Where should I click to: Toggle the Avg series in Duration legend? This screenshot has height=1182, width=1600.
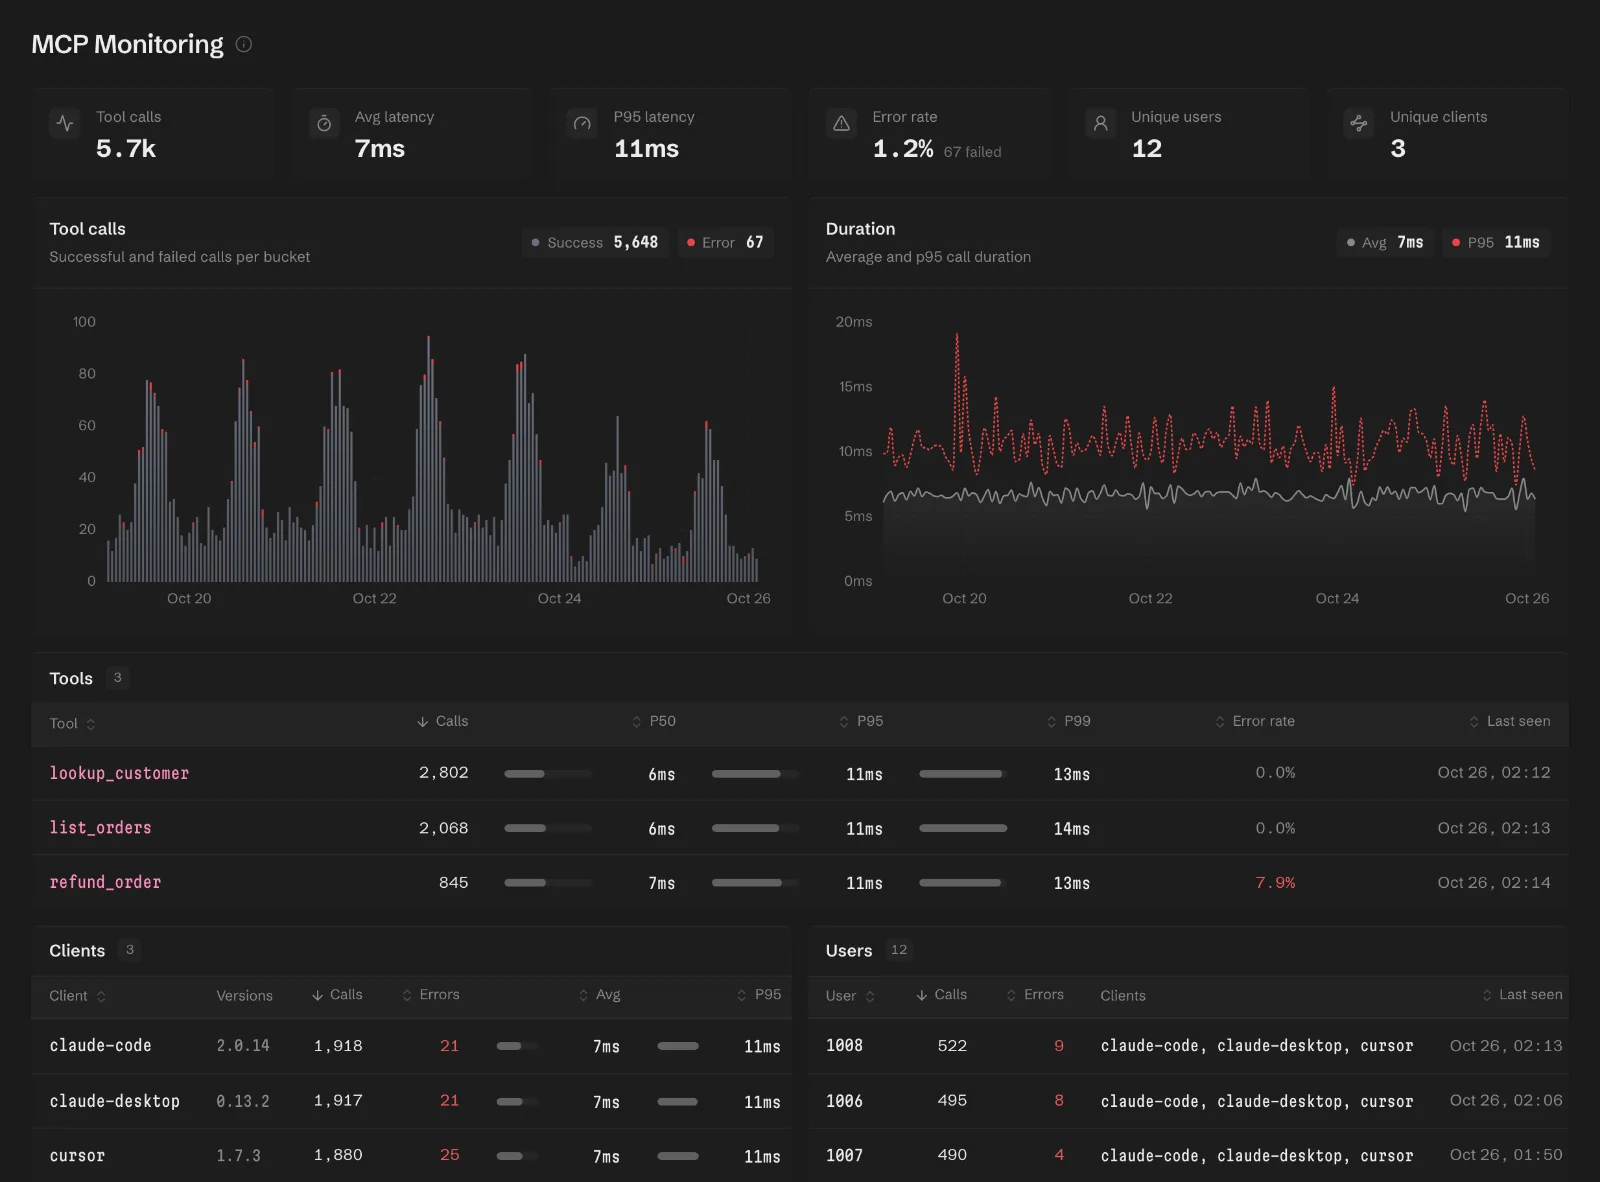(1386, 242)
